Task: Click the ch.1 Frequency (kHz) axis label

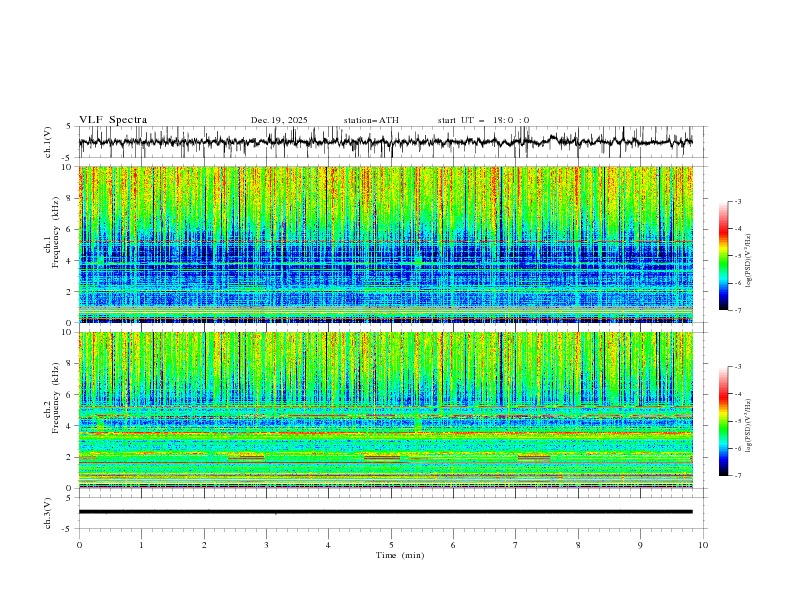Action: tap(52, 232)
